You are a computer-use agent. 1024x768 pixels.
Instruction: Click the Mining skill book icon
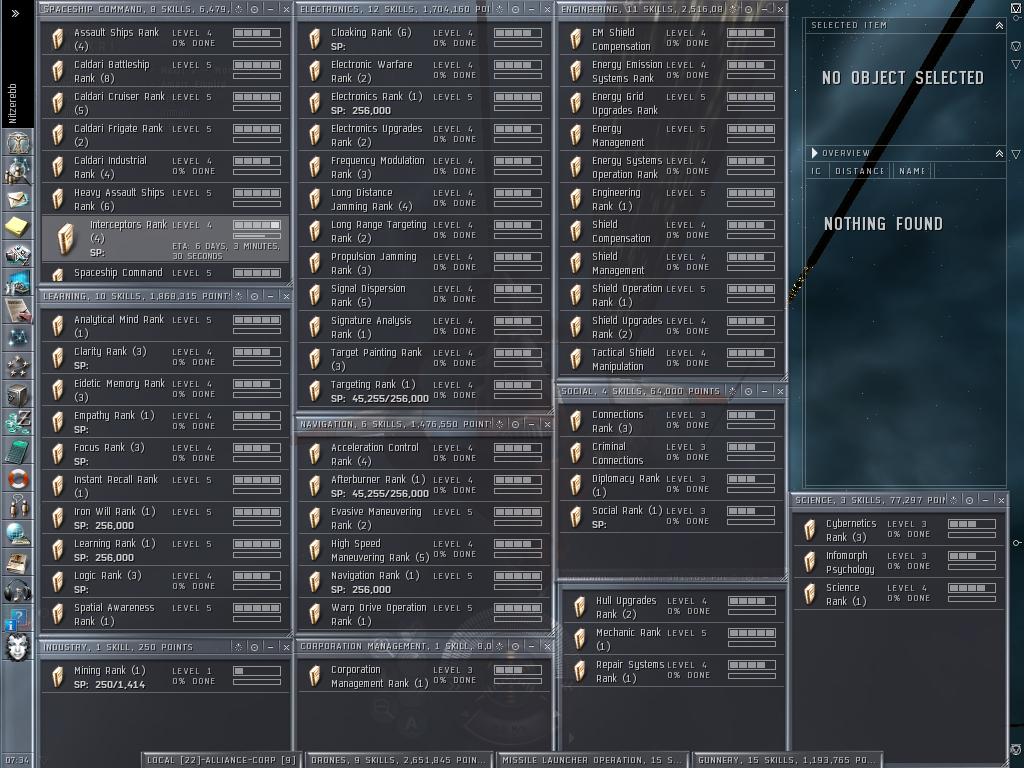pyautogui.click(x=57, y=677)
